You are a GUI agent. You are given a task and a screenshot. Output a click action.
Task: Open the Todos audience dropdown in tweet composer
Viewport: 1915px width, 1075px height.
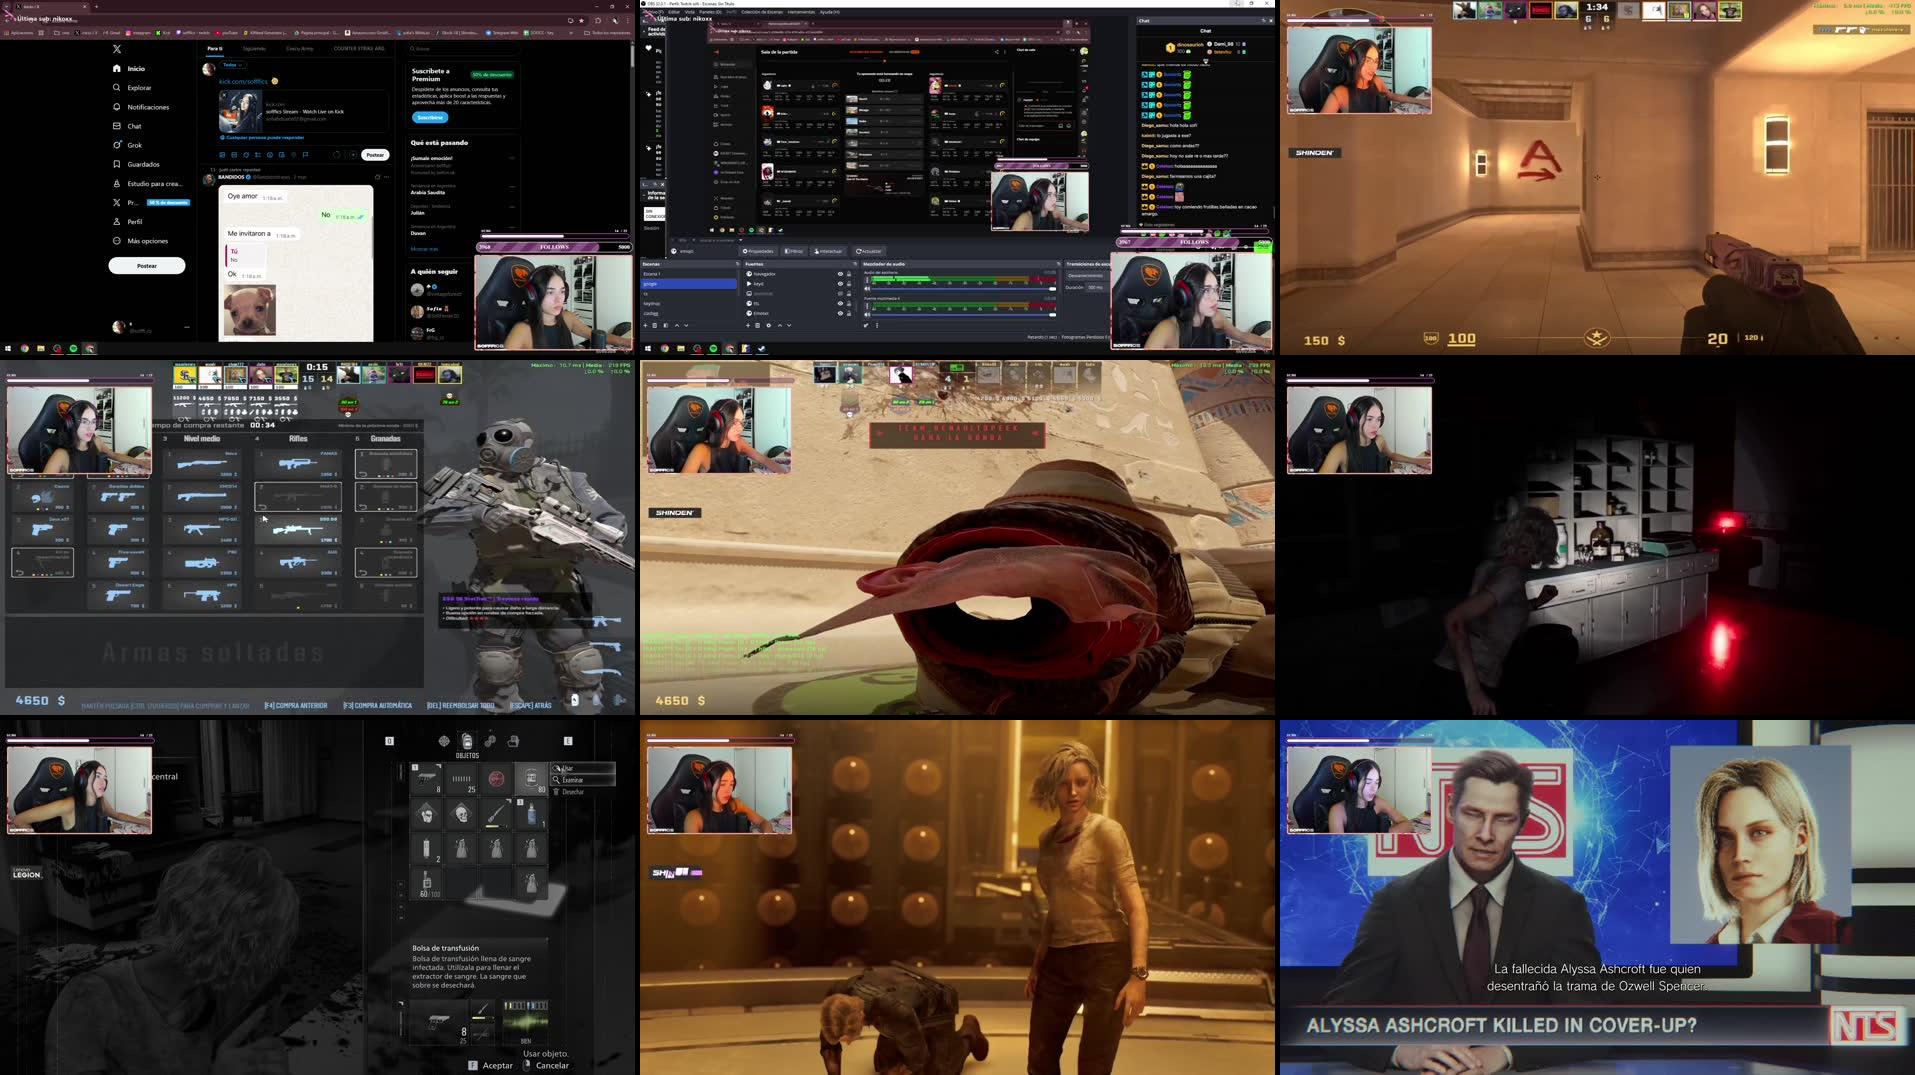click(233, 65)
